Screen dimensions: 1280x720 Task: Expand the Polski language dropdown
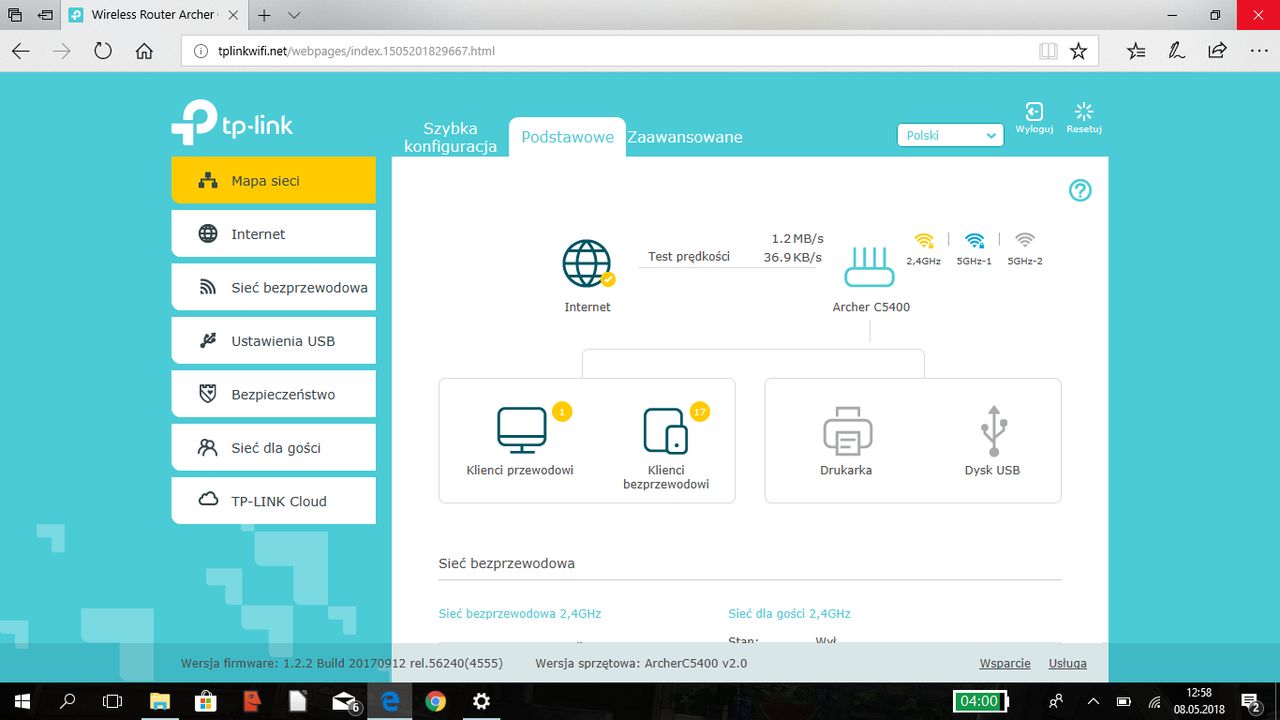tap(949, 135)
